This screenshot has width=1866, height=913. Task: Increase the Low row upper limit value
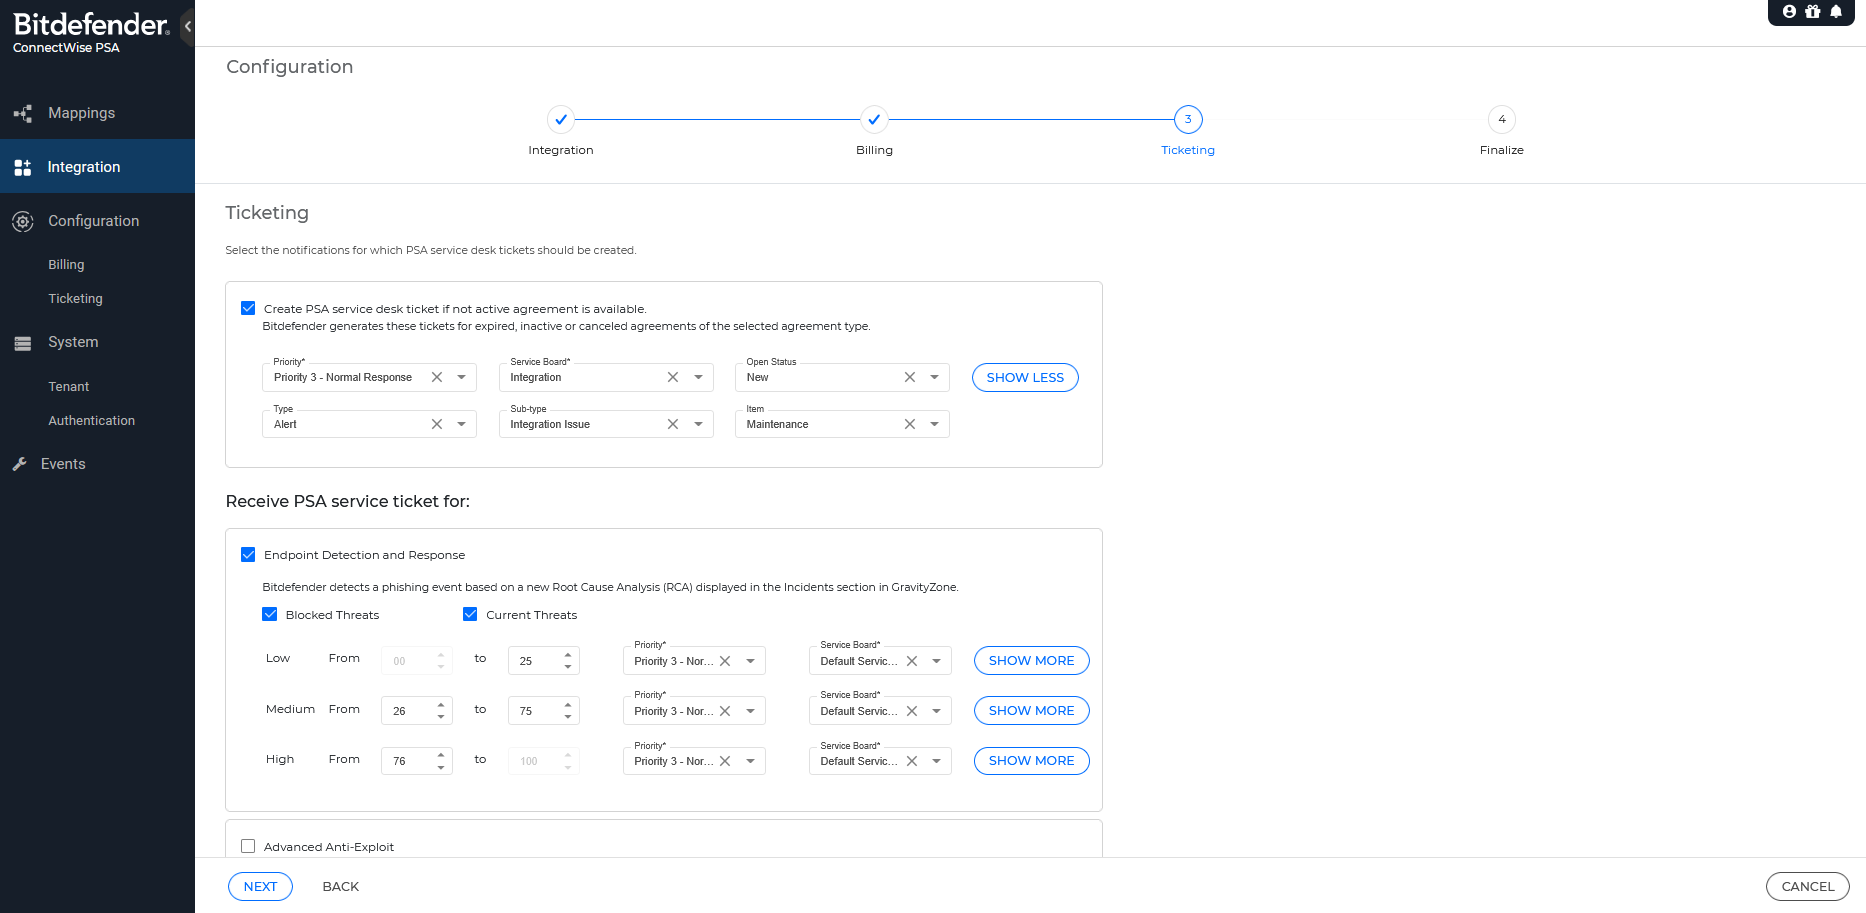[568, 655]
